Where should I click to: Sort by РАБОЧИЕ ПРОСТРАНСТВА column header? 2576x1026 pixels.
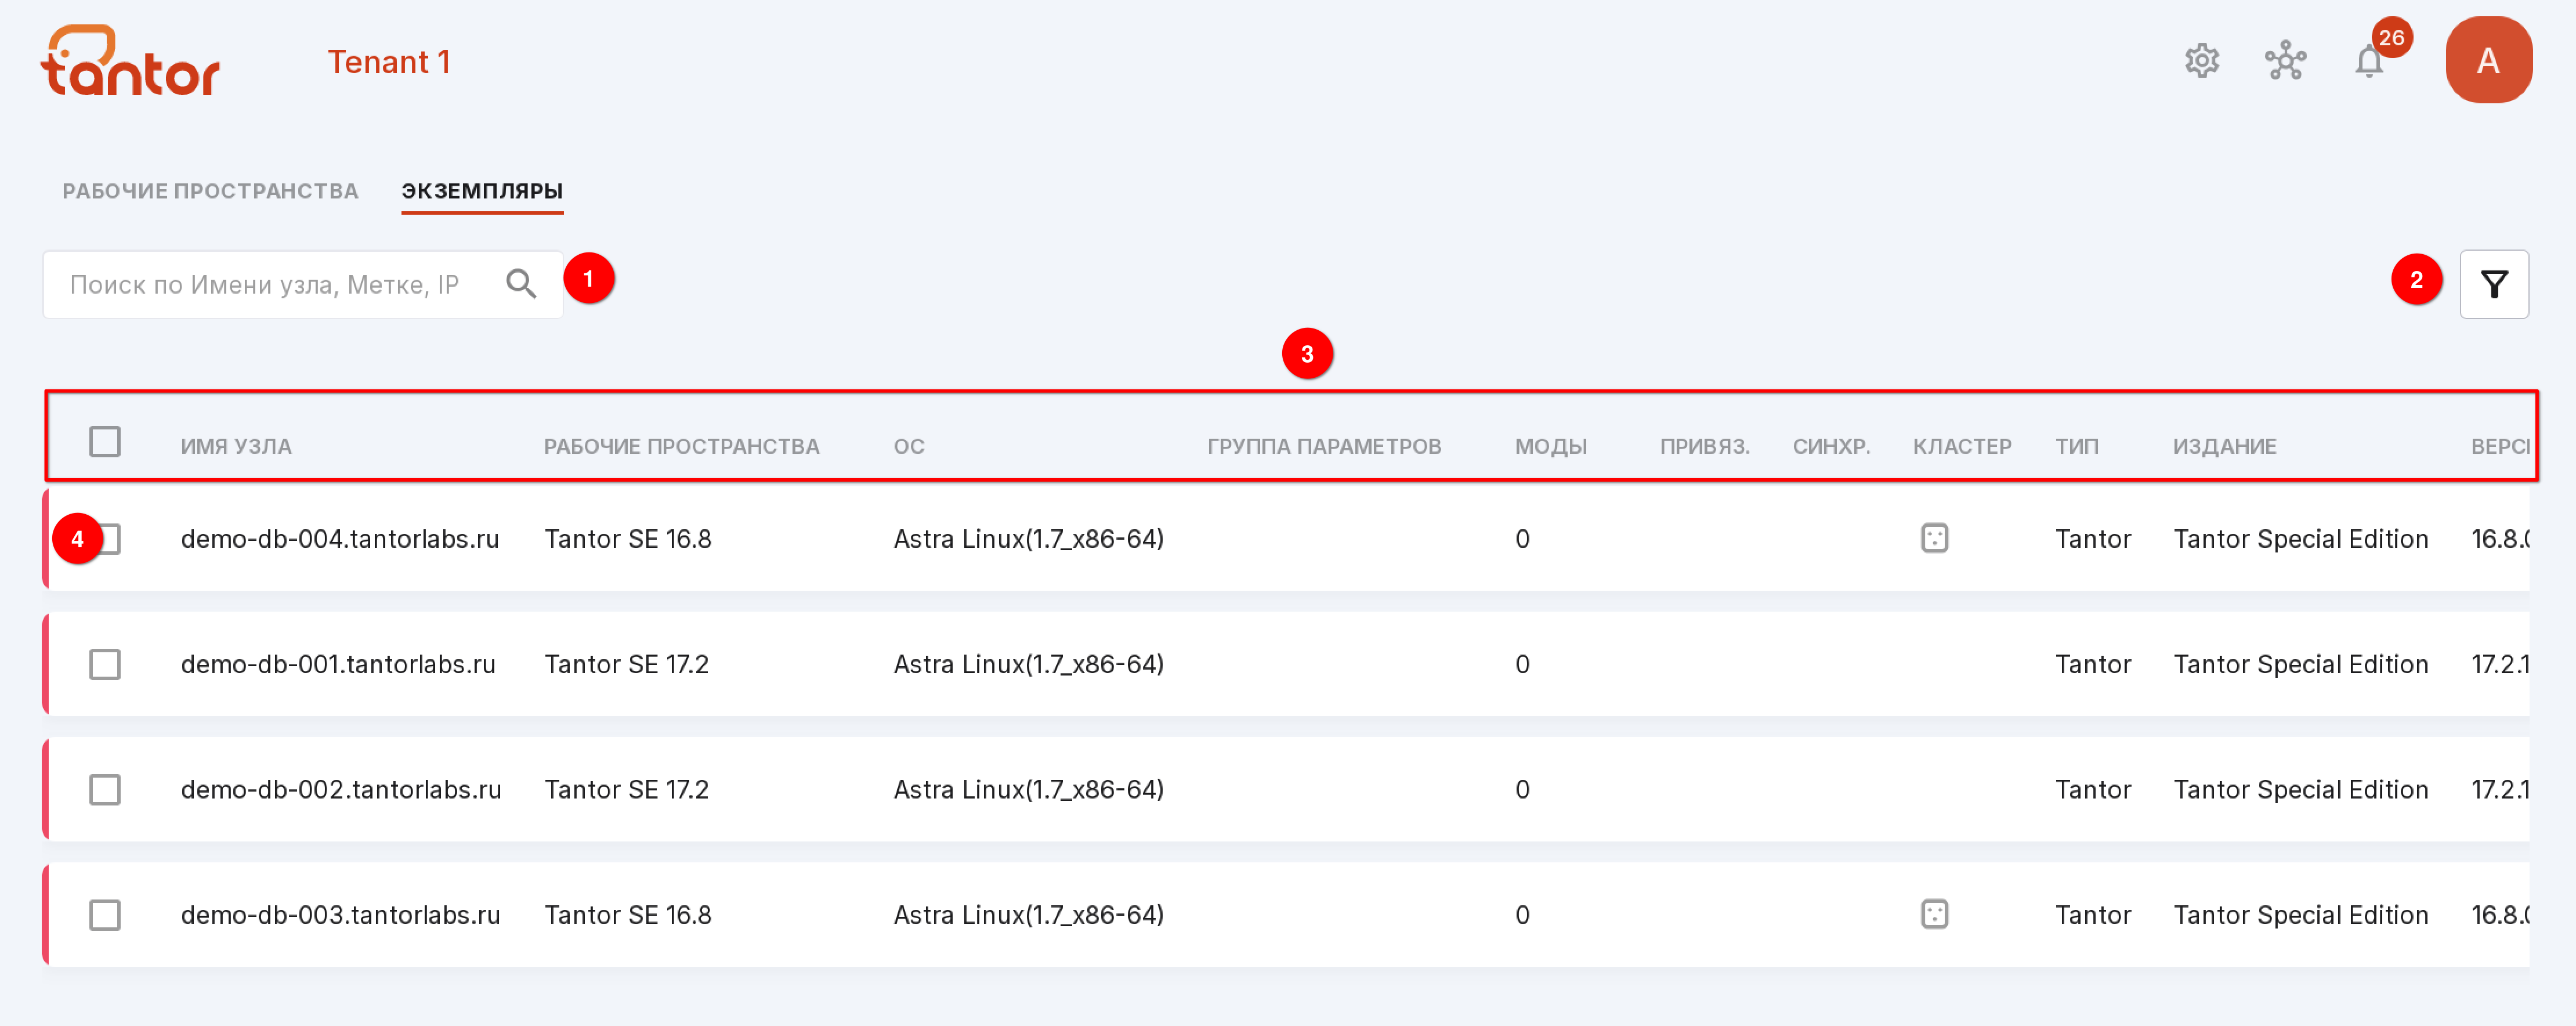tap(681, 446)
